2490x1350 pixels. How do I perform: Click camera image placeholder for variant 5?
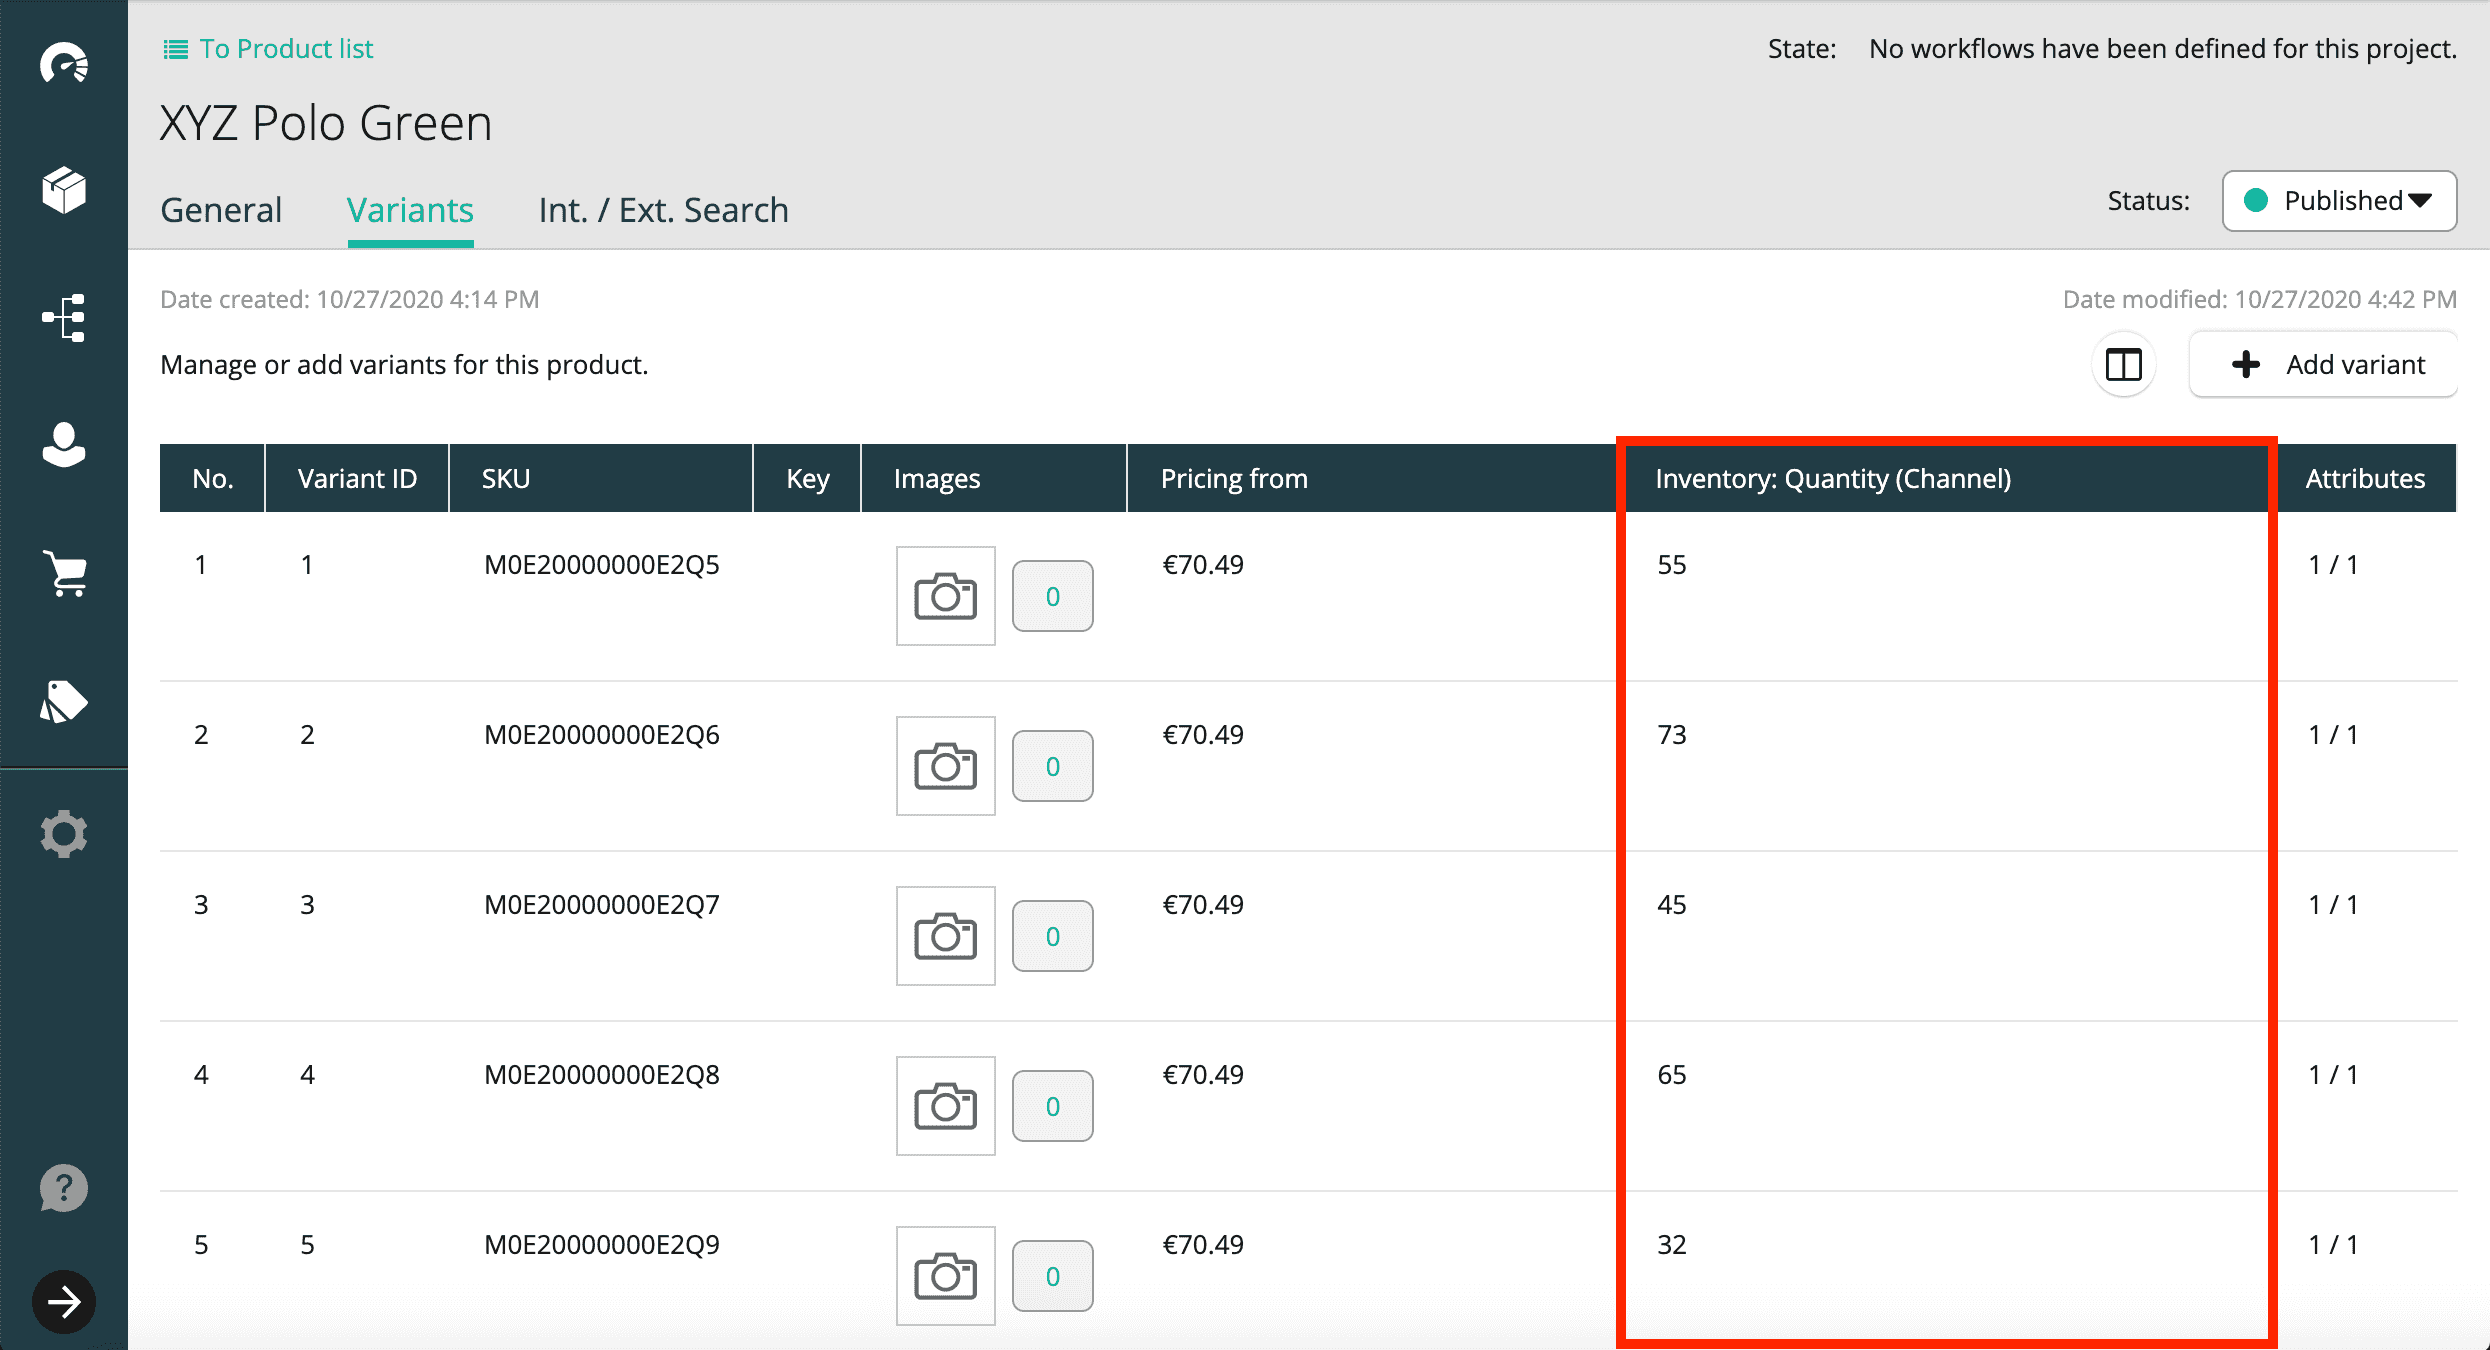point(945,1276)
